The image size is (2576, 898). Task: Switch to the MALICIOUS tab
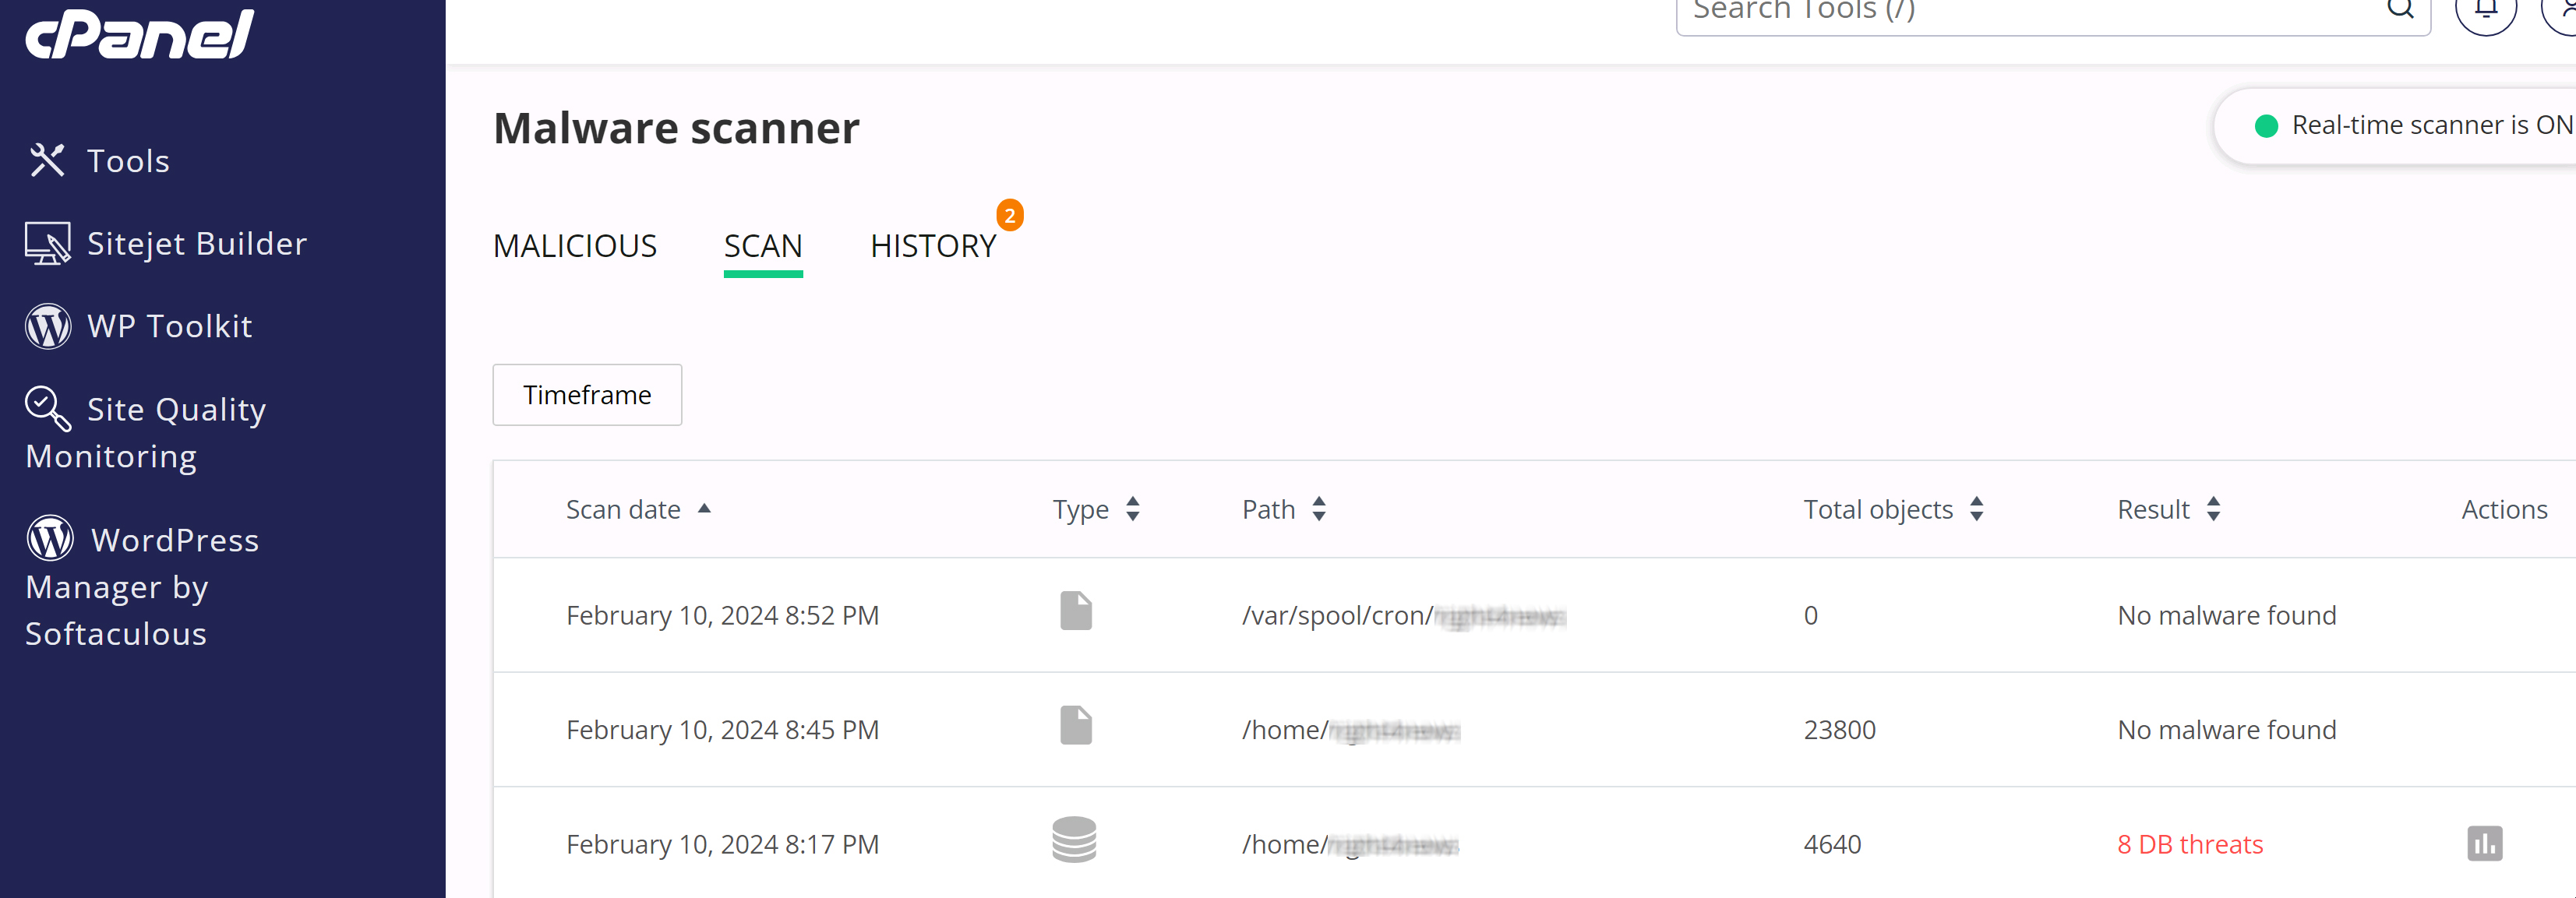(x=575, y=246)
